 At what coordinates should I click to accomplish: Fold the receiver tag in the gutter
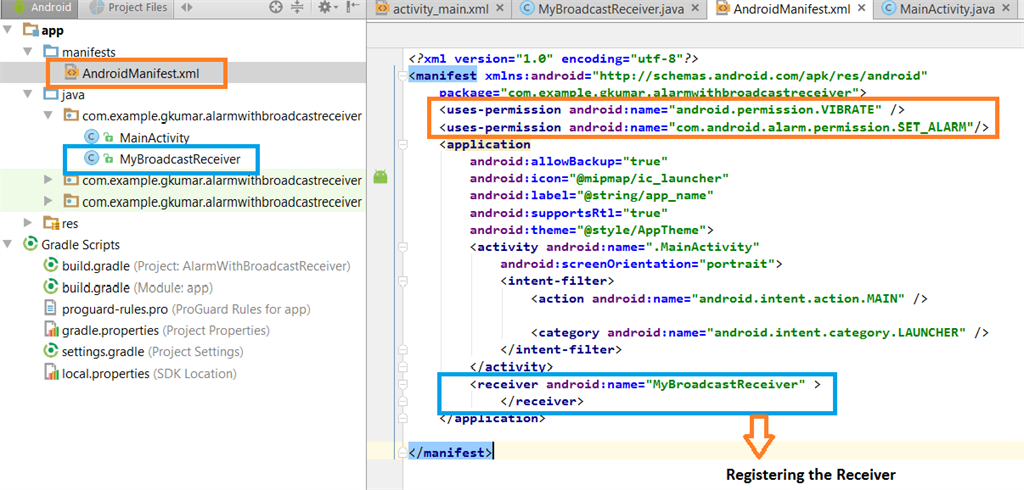pyautogui.click(x=402, y=384)
